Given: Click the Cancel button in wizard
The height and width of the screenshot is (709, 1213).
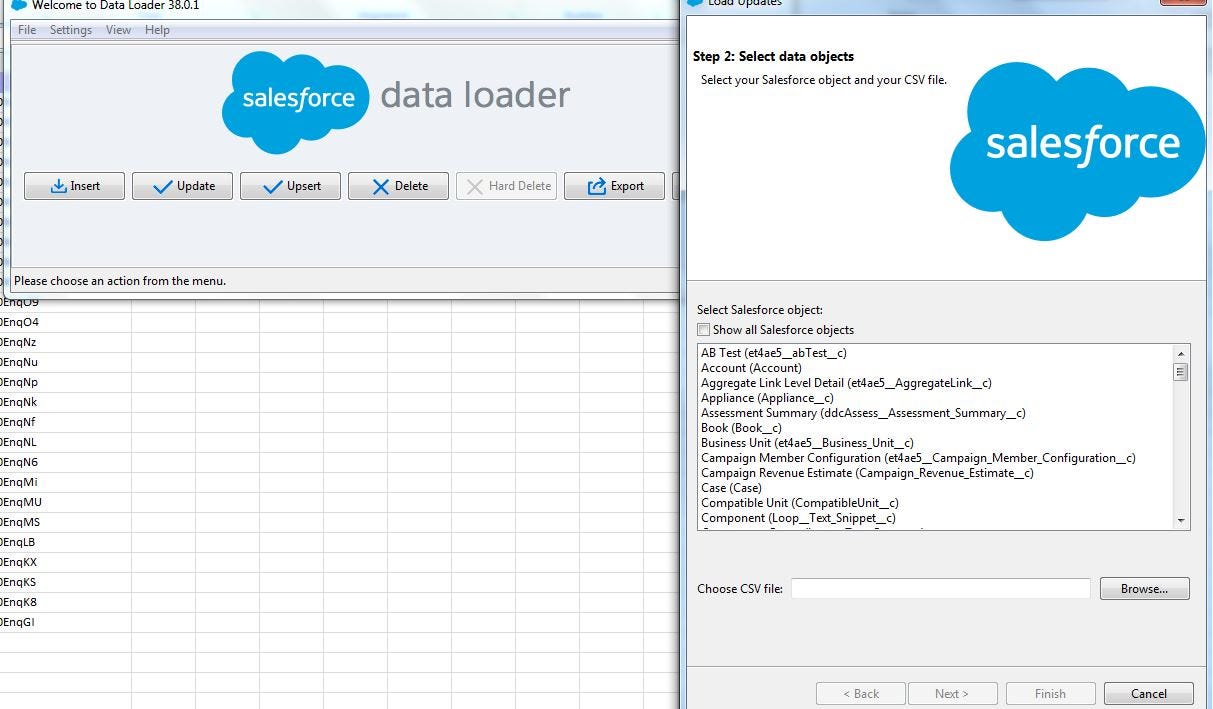Looking at the screenshot, I should tap(1149, 694).
